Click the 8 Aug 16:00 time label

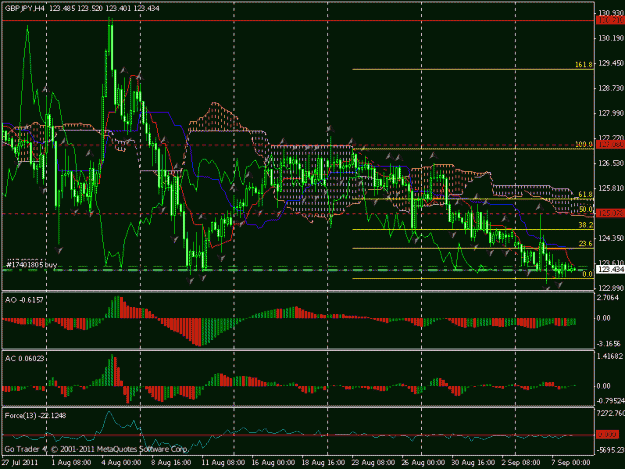[x=171, y=462]
